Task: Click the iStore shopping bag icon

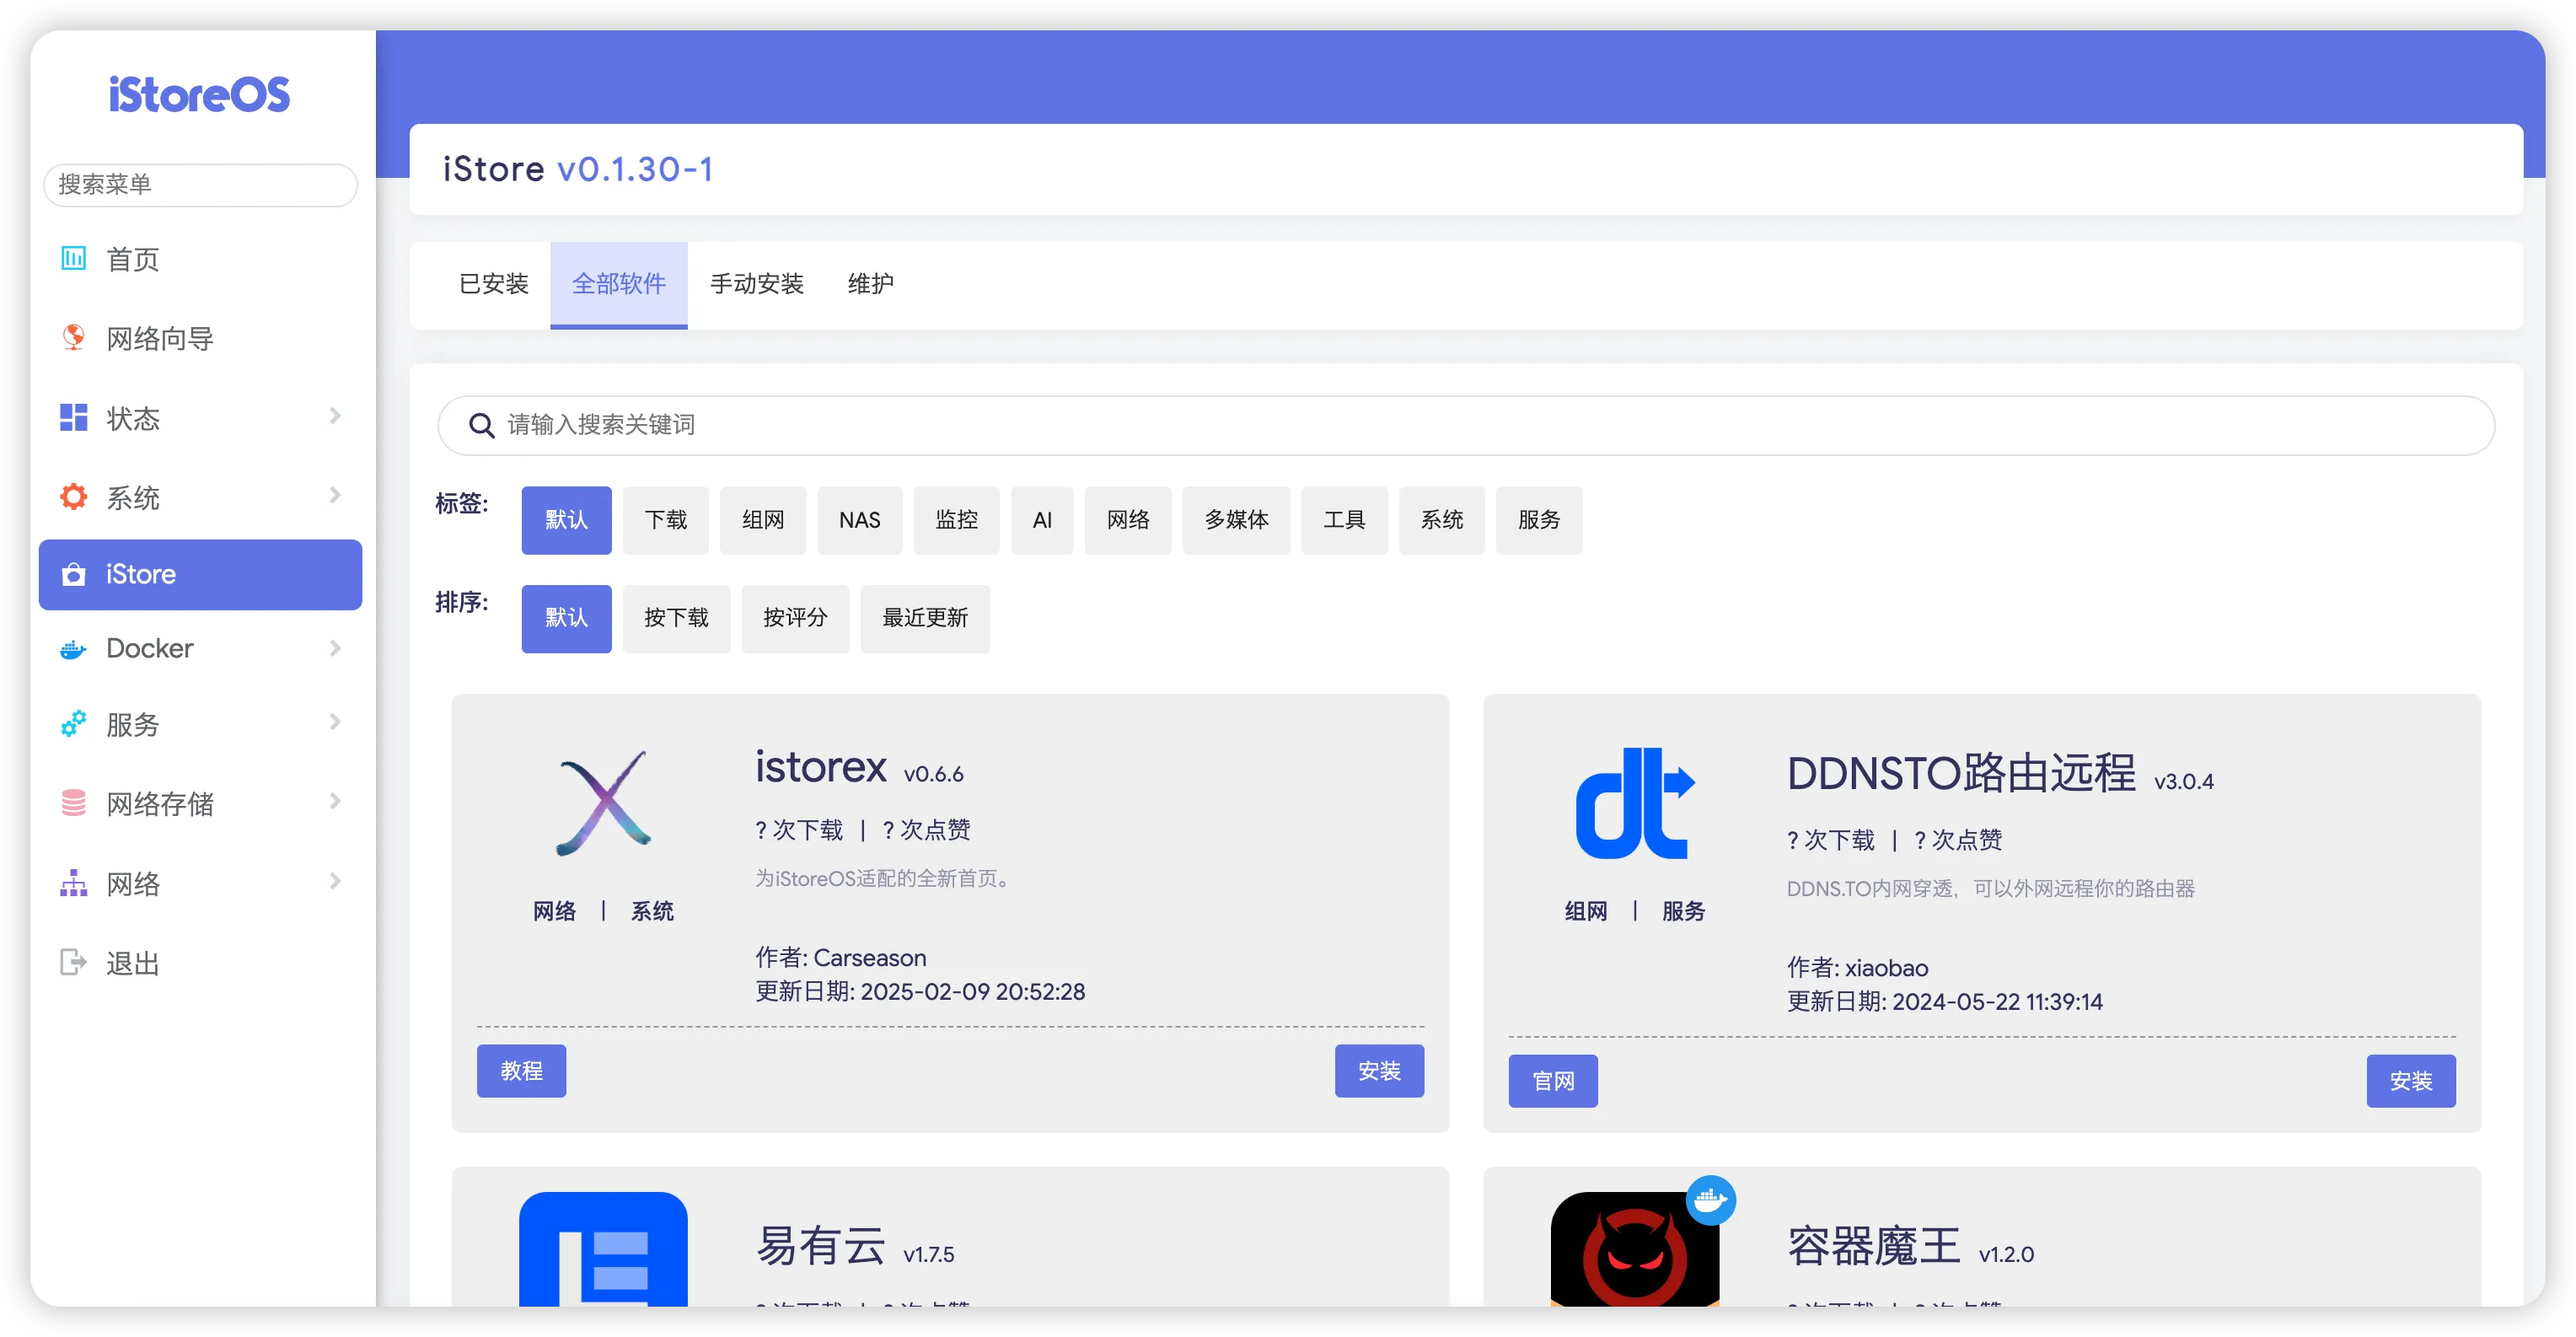Action: pos(73,575)
